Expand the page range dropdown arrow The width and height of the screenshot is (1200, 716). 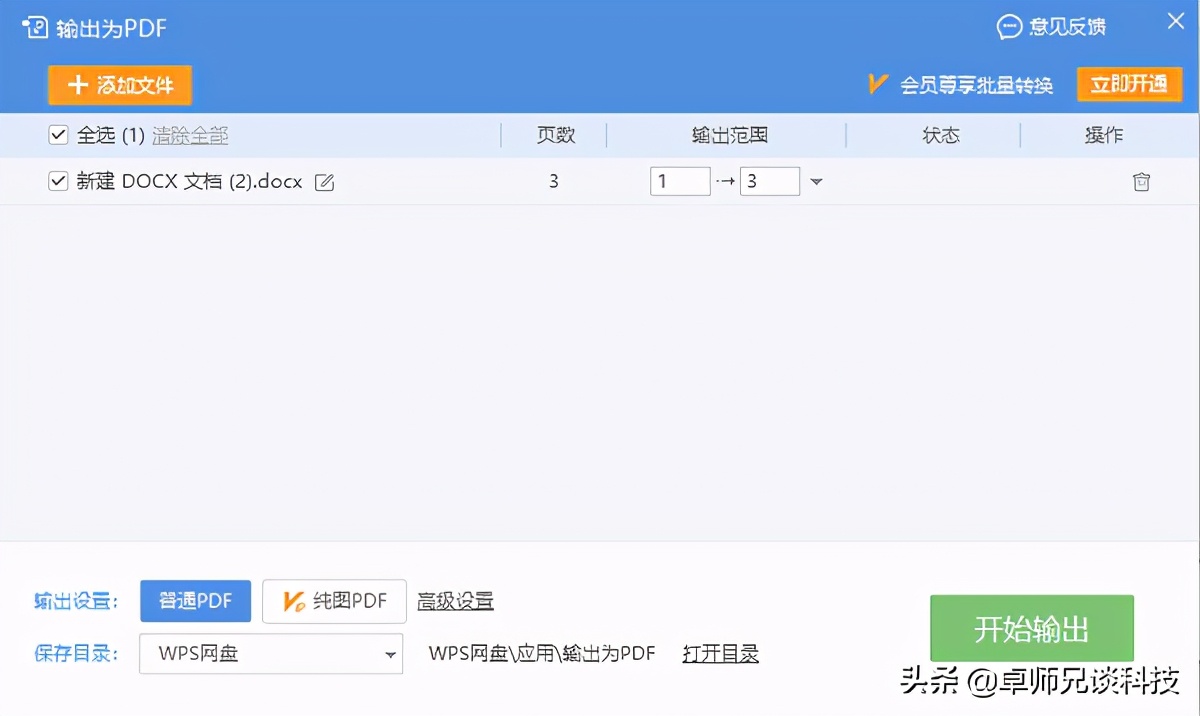click(816, 181)
